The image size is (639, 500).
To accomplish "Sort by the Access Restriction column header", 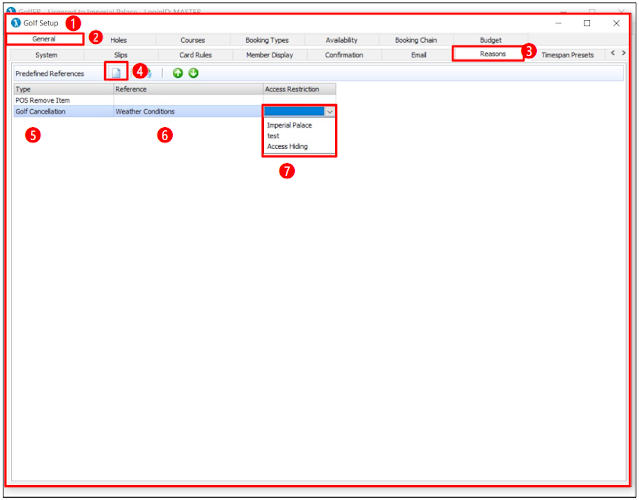I will click(300, 89).
